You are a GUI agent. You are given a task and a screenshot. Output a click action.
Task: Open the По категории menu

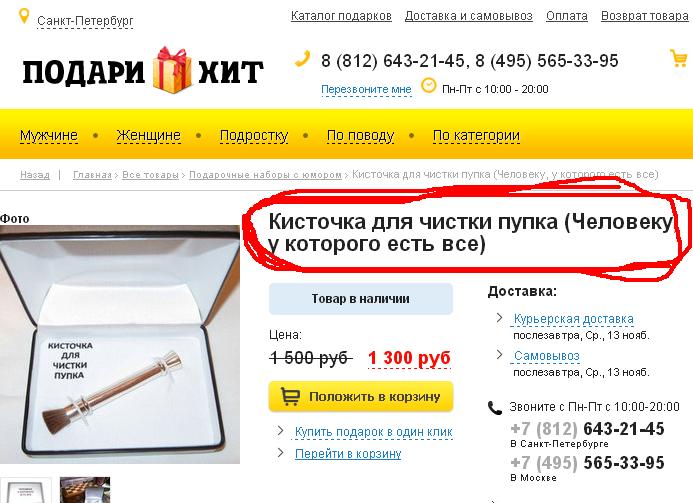[476, 135]
